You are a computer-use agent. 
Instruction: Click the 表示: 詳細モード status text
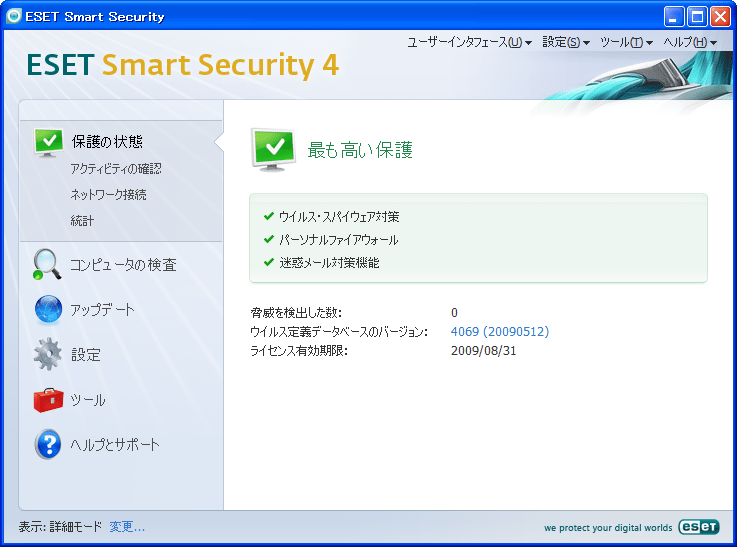(60, 527)
